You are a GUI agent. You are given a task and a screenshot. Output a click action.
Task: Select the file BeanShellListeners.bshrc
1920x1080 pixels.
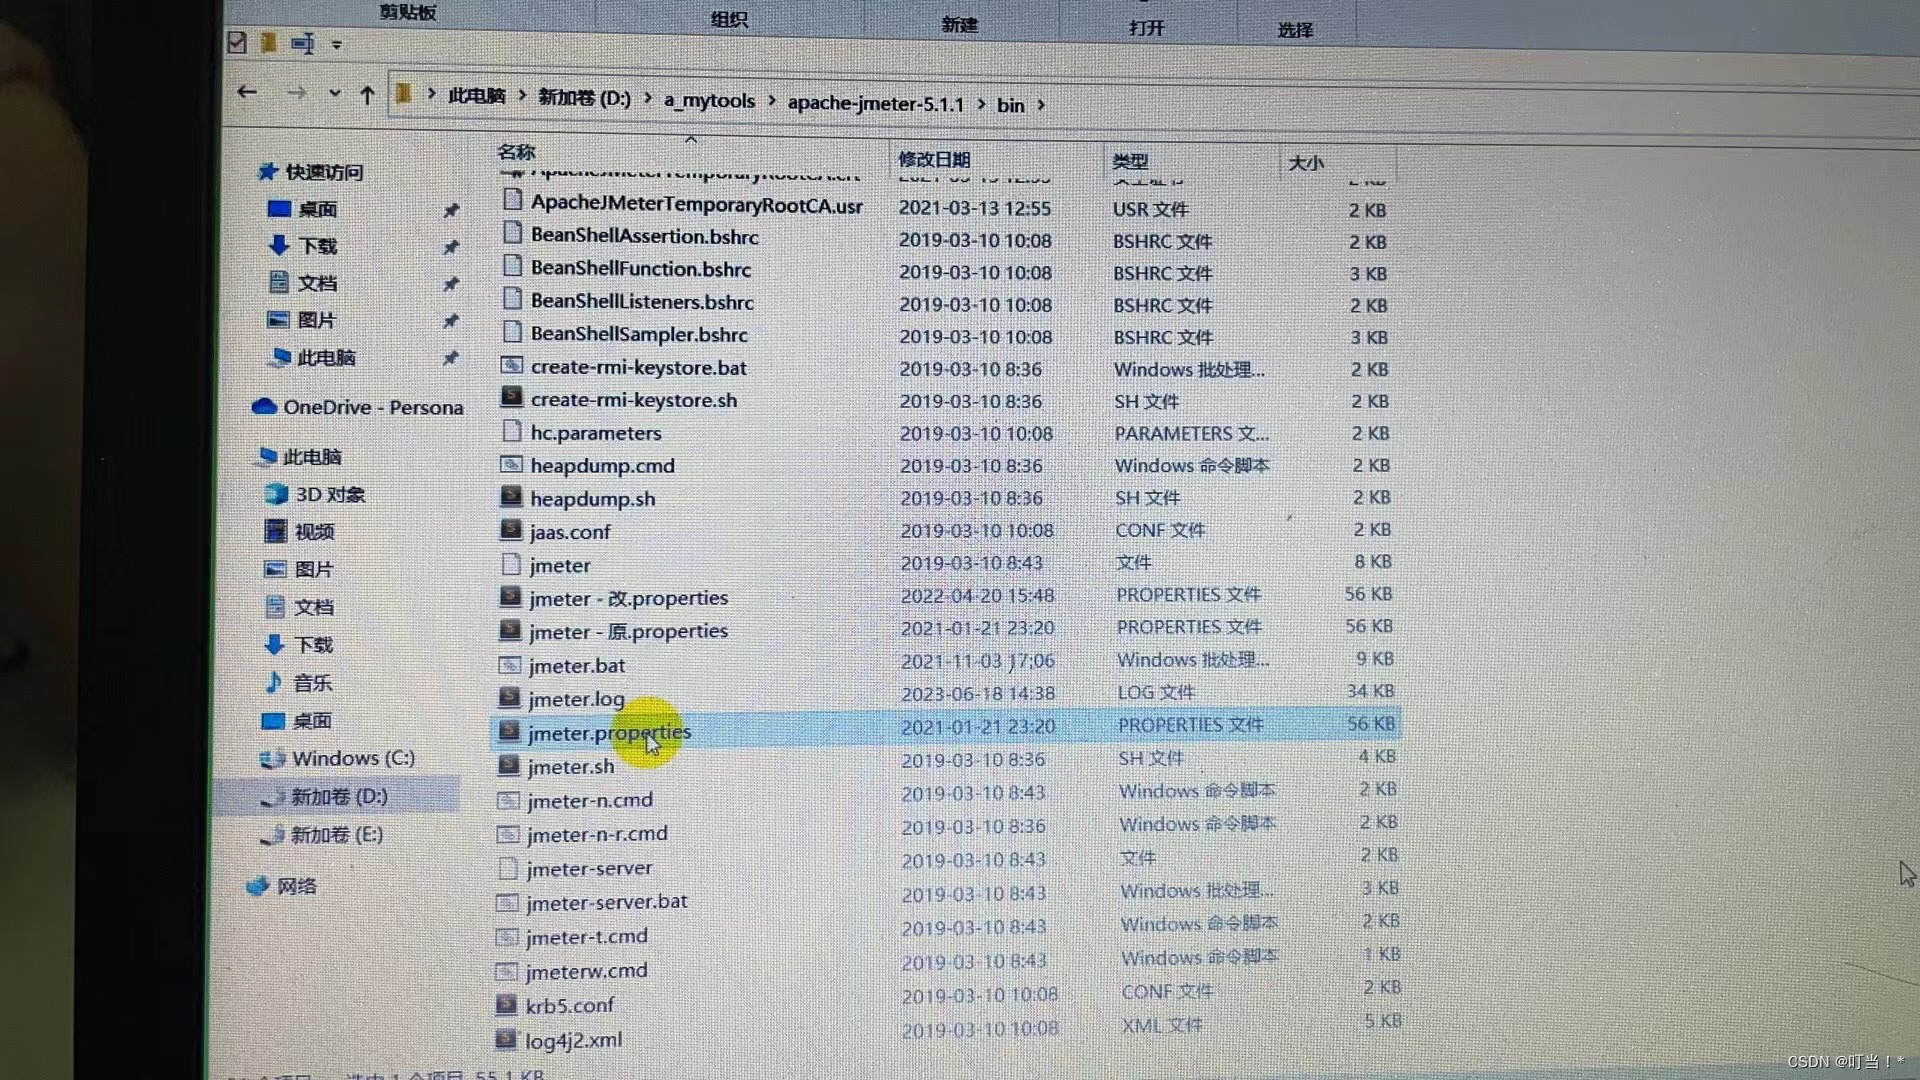(642, 301)
